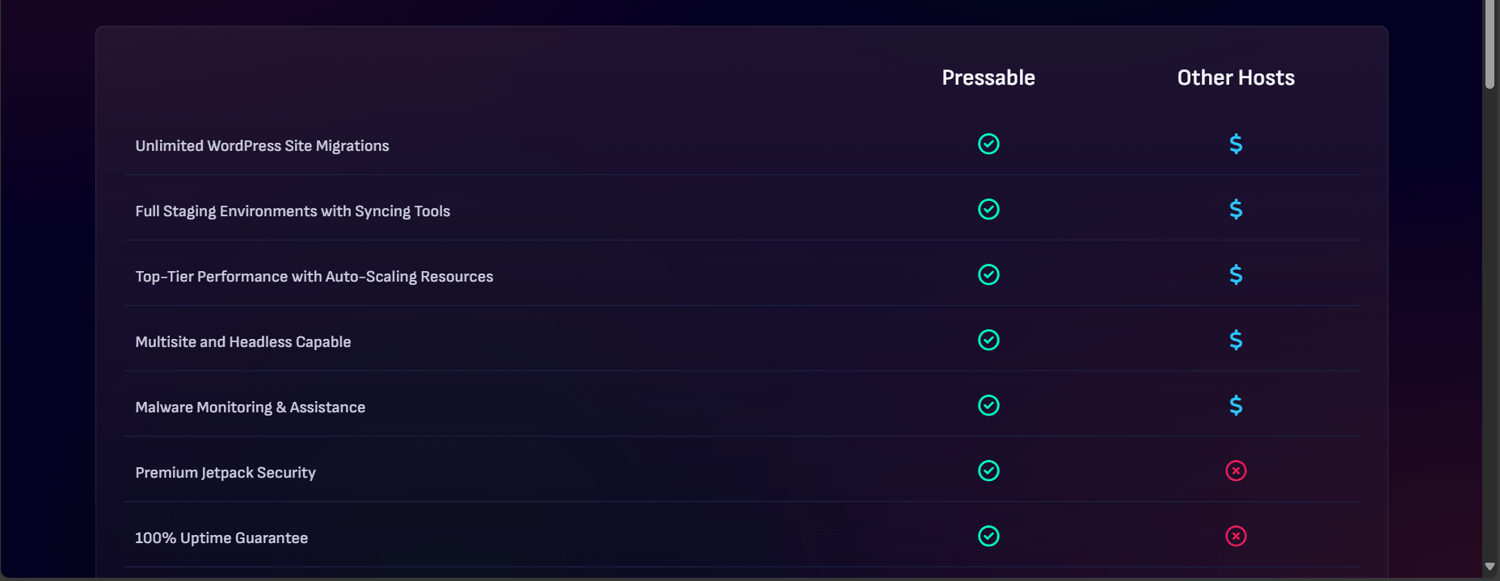Click the checkmark icon for Unlimited WordPress Site Migrations
This screenshot has width=1500, height=581.
click(x=988, y=143)
